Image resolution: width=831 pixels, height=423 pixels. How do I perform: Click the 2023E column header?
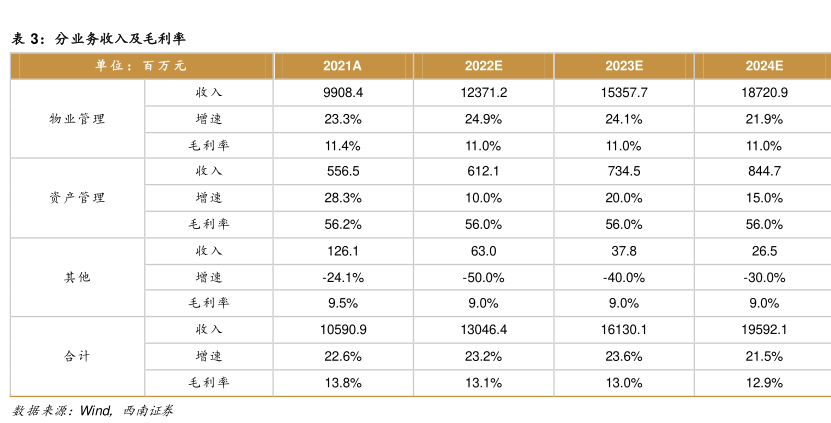[x=624, y=66]
